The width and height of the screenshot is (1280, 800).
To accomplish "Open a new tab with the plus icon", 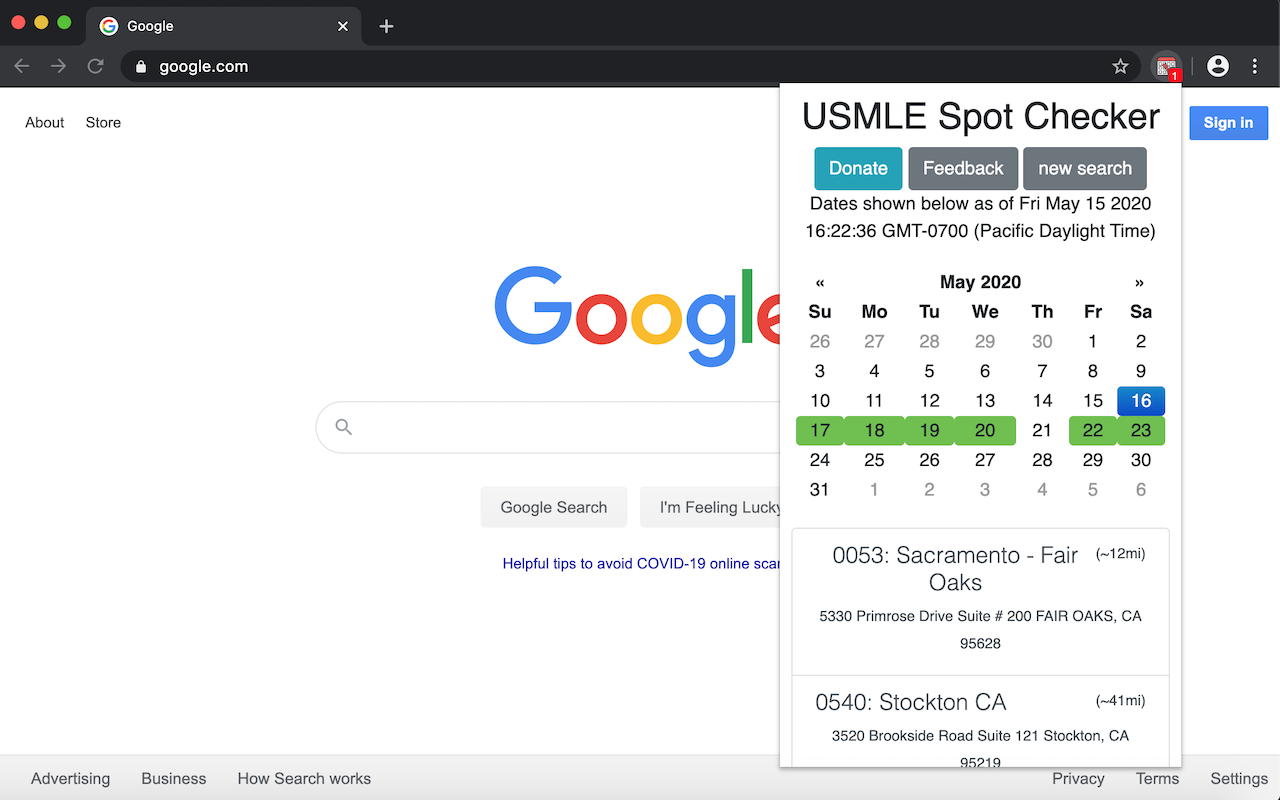I will click(387, 26).
